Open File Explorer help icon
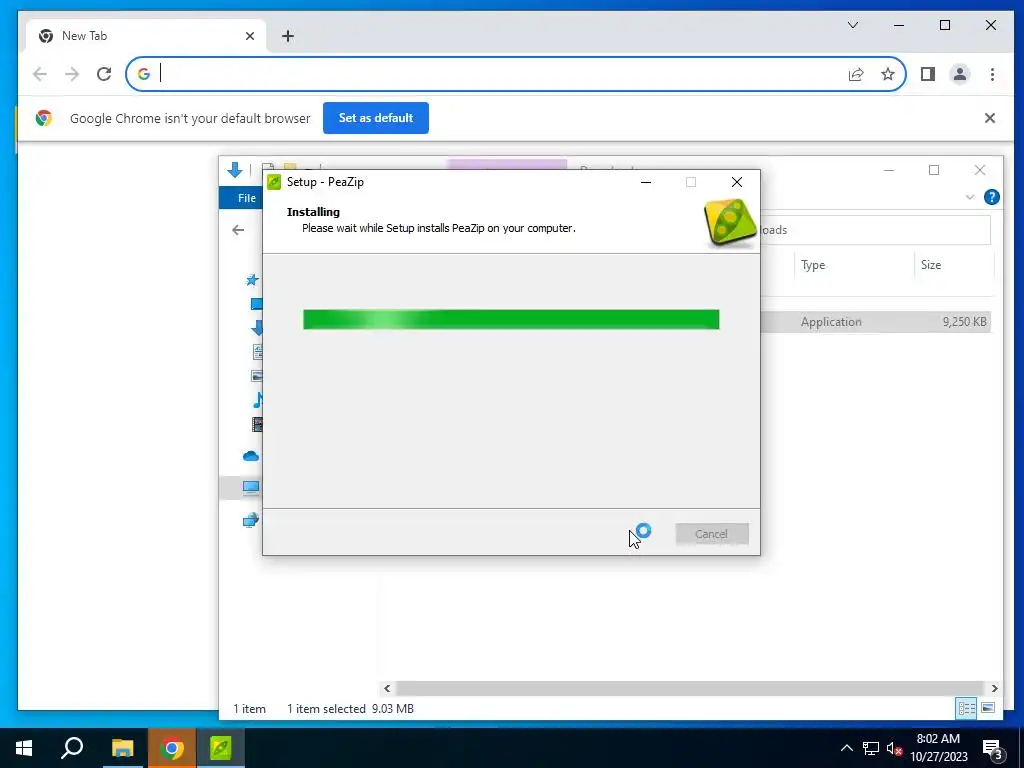The image size is (1024, 768). (991, 197)
